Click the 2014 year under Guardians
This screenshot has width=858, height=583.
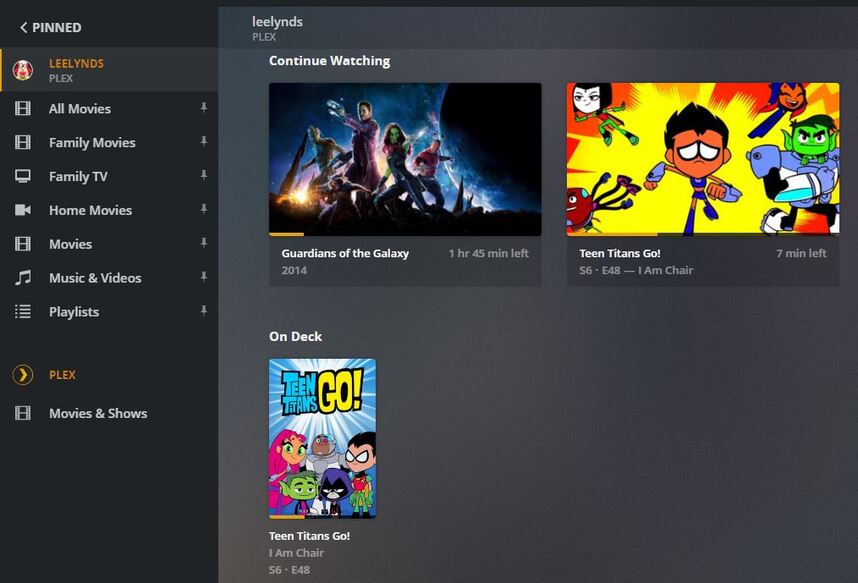tap(294, 270)
